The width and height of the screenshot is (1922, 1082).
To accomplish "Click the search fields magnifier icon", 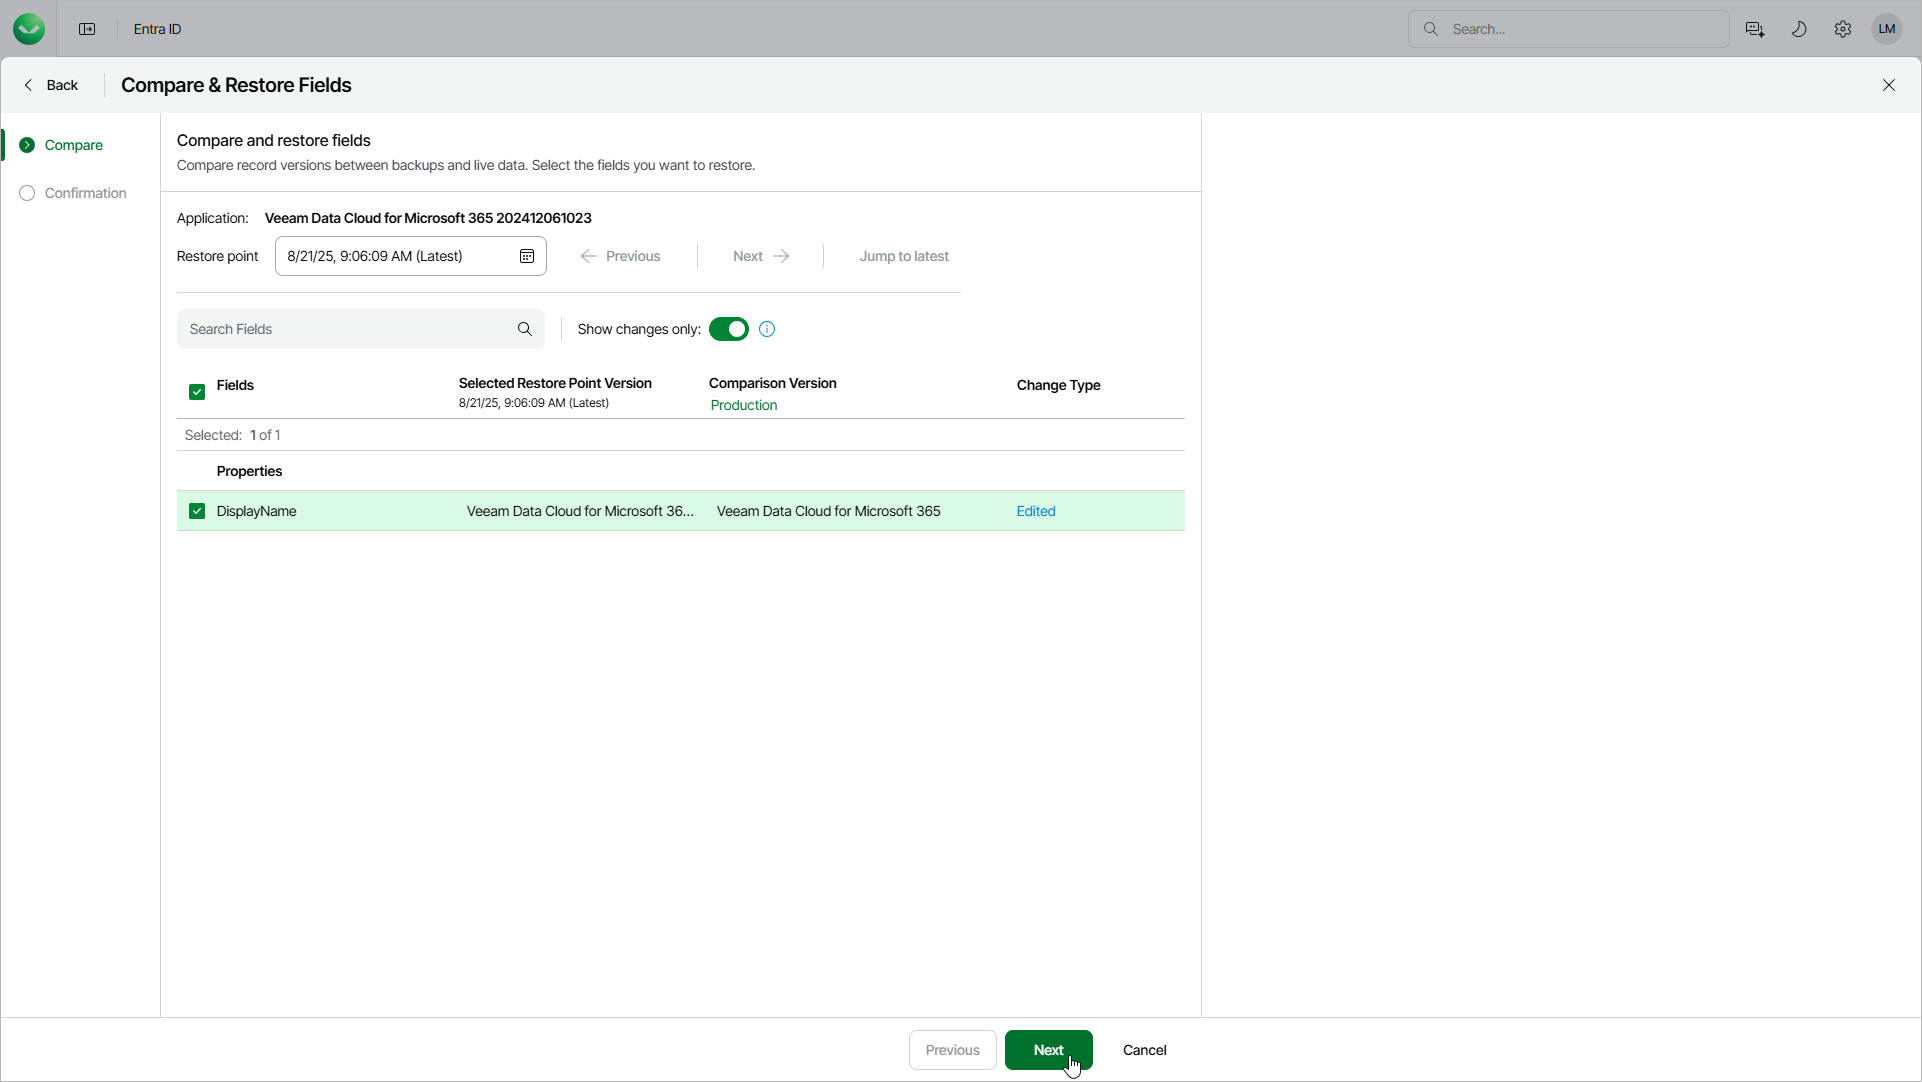I will 525,329.
